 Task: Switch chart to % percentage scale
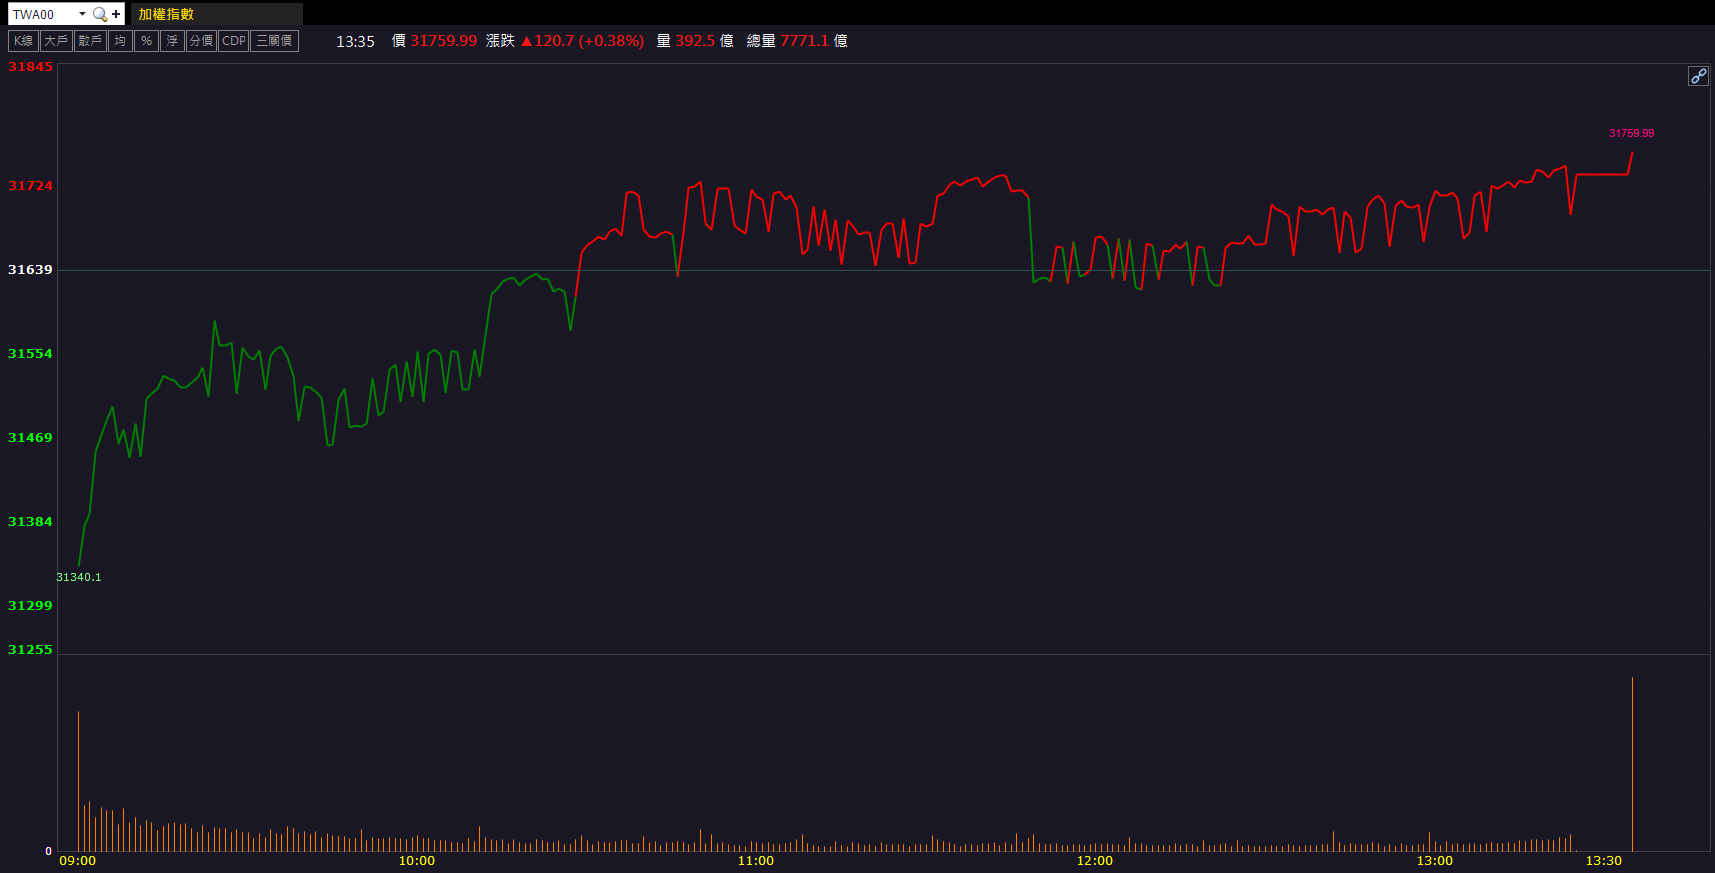[x=146, y=41]
